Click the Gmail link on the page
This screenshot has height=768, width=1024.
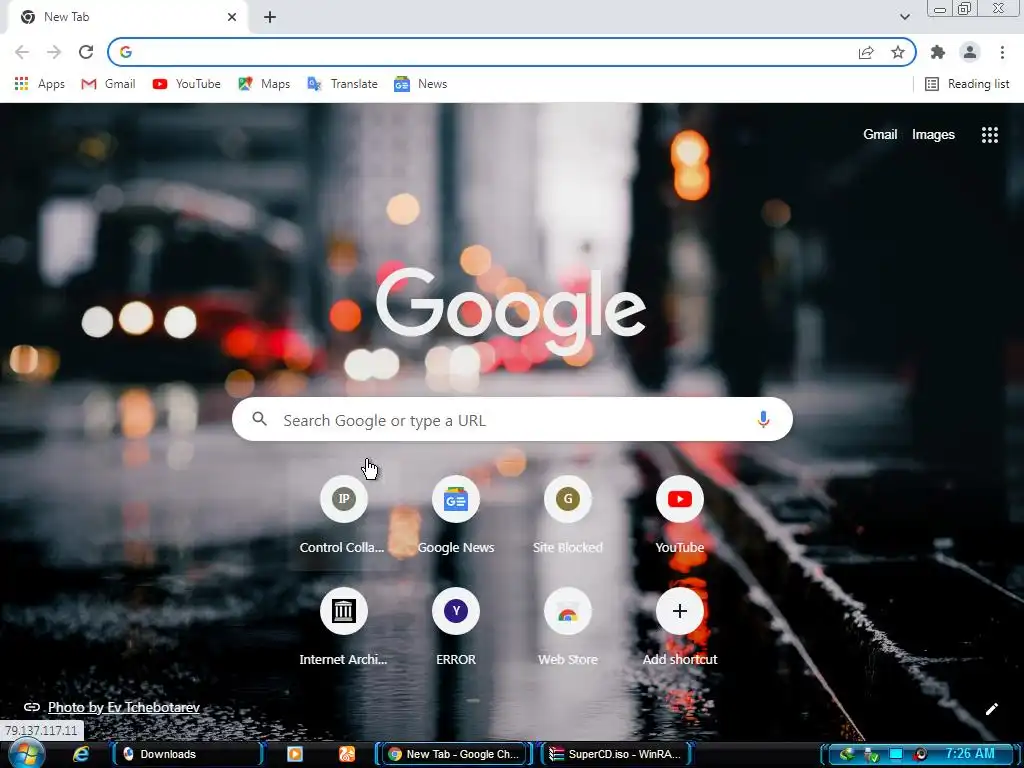[x=880, y=135]
